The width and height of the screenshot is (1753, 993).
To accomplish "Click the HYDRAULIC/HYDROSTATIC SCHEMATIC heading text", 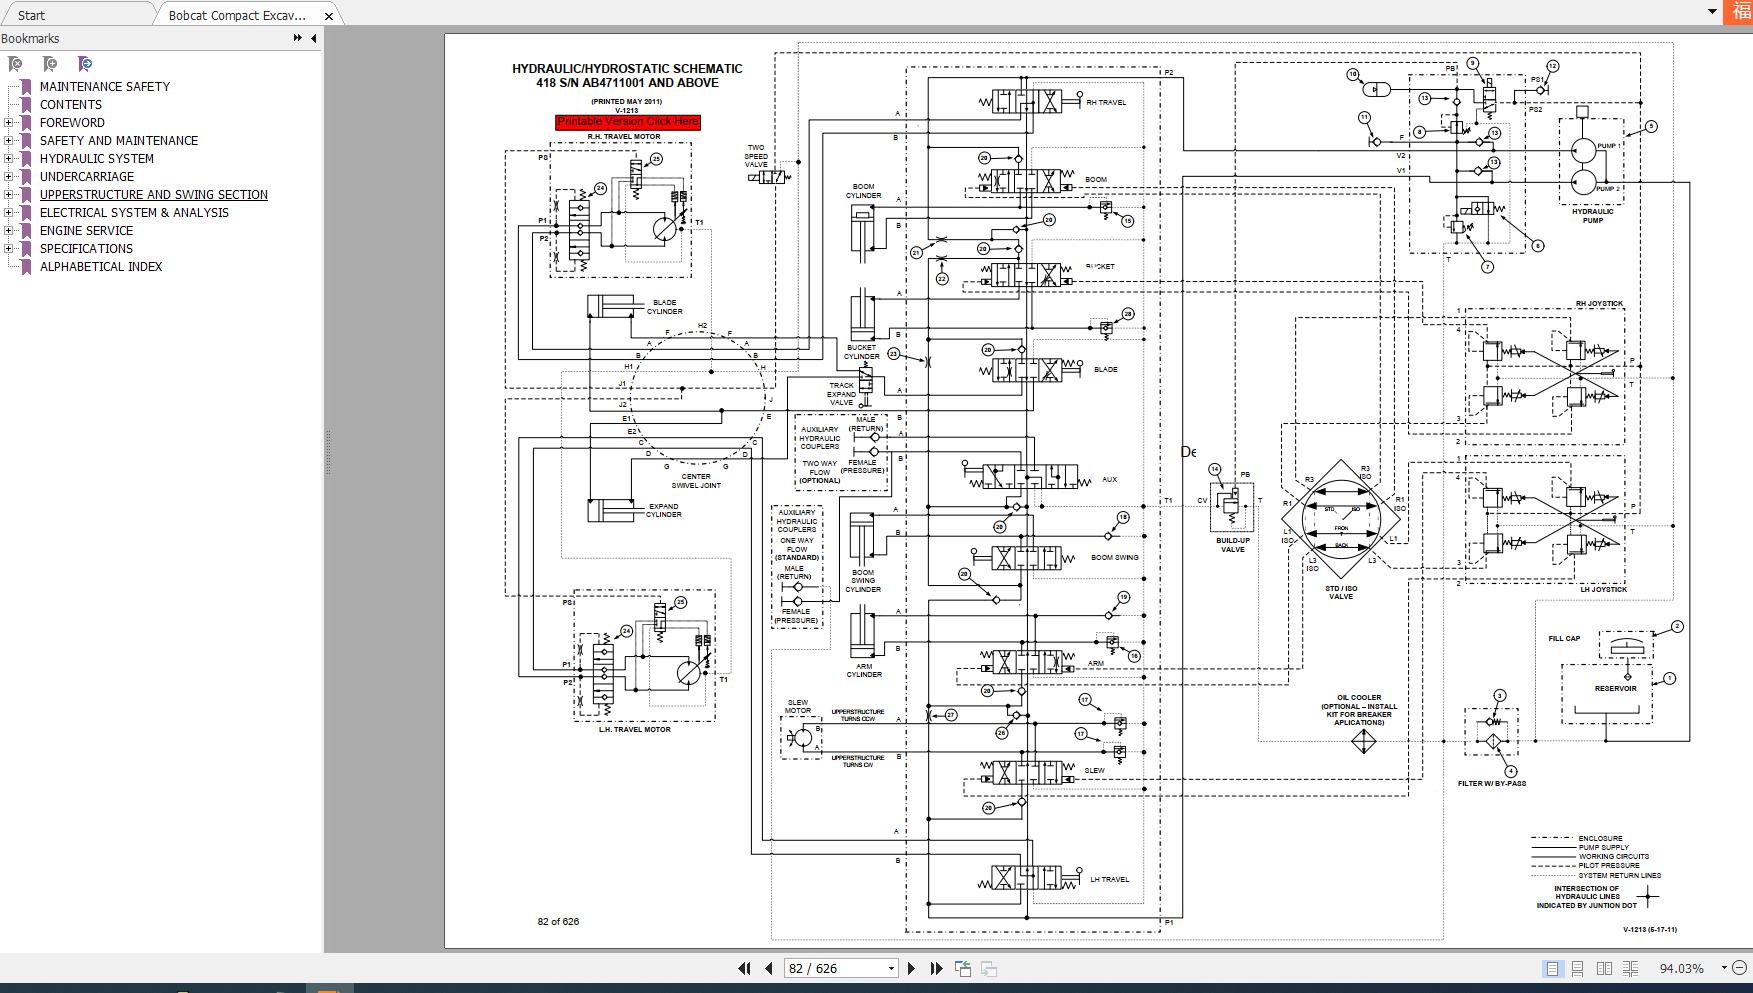I will coord(627,69).
